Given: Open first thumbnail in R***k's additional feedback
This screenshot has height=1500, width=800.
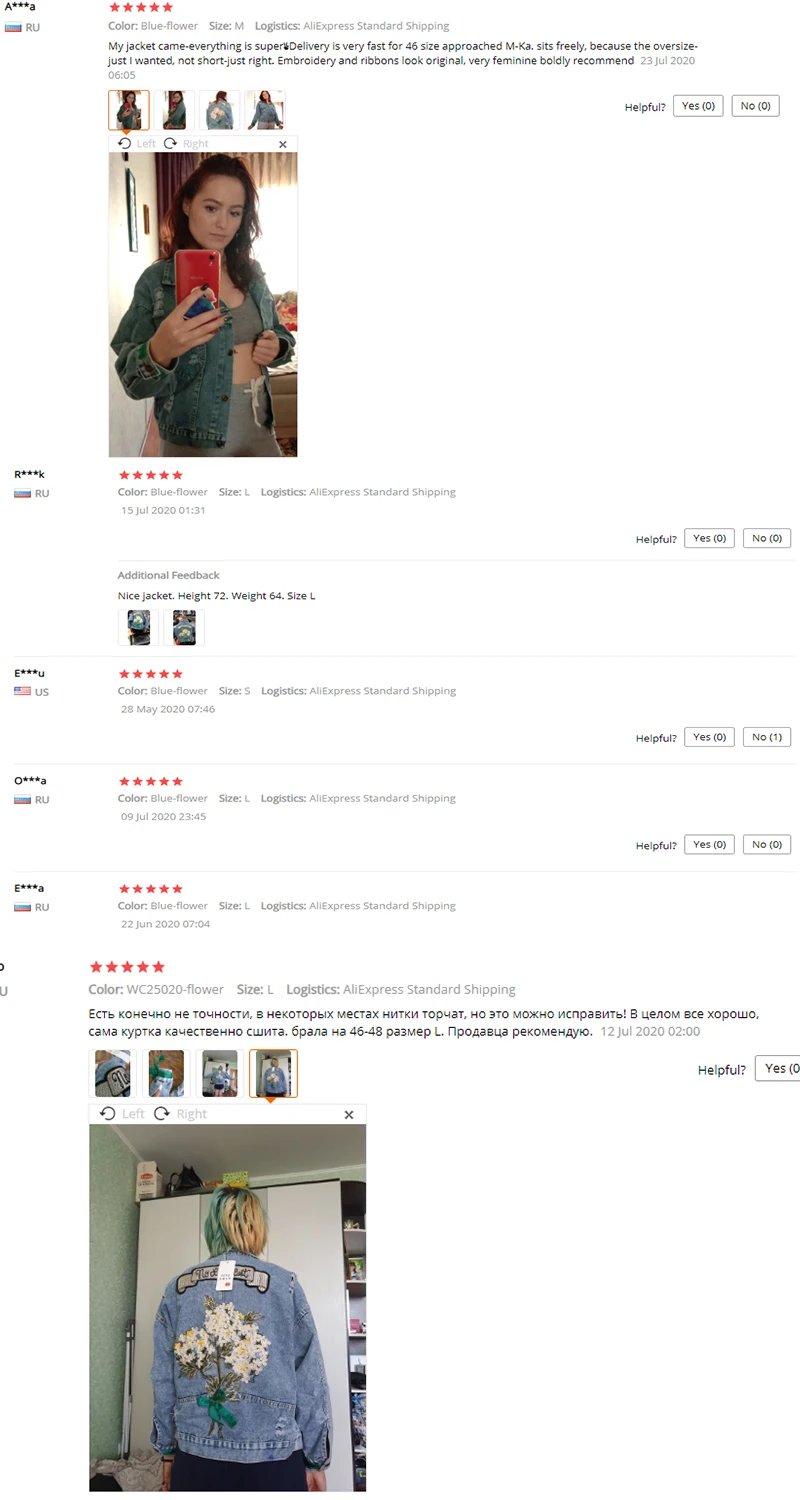Looking at the screenshot, I should coord(138,628).
